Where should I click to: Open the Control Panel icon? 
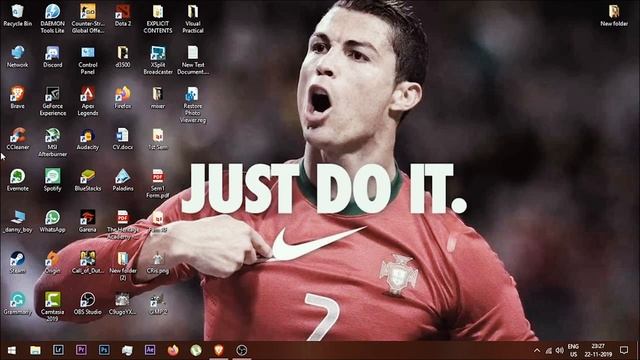tap(88, 60)
